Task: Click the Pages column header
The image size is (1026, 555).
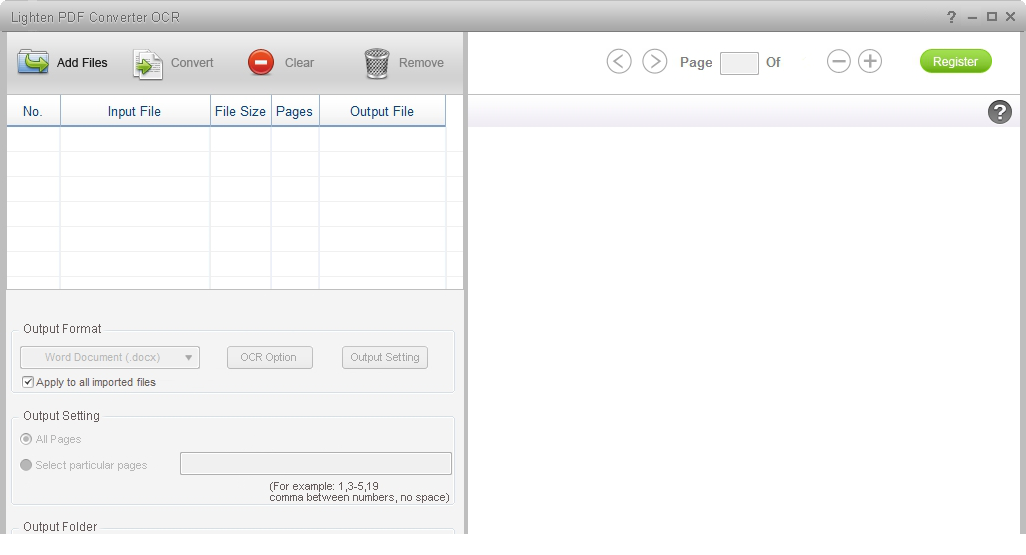Action: (x=294, y=111)
